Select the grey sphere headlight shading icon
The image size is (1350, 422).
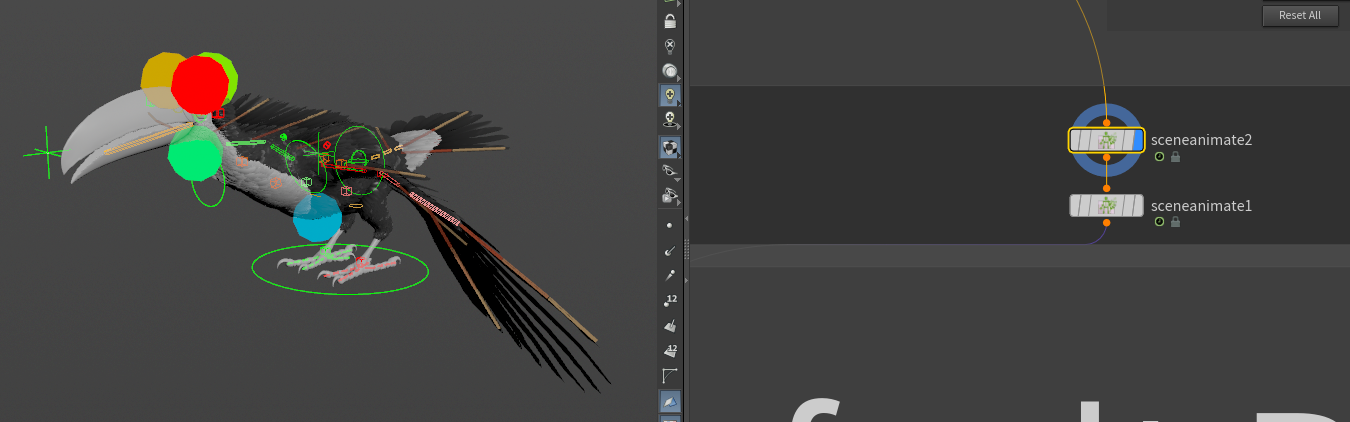pyautogui.click(x=670, y=71)
